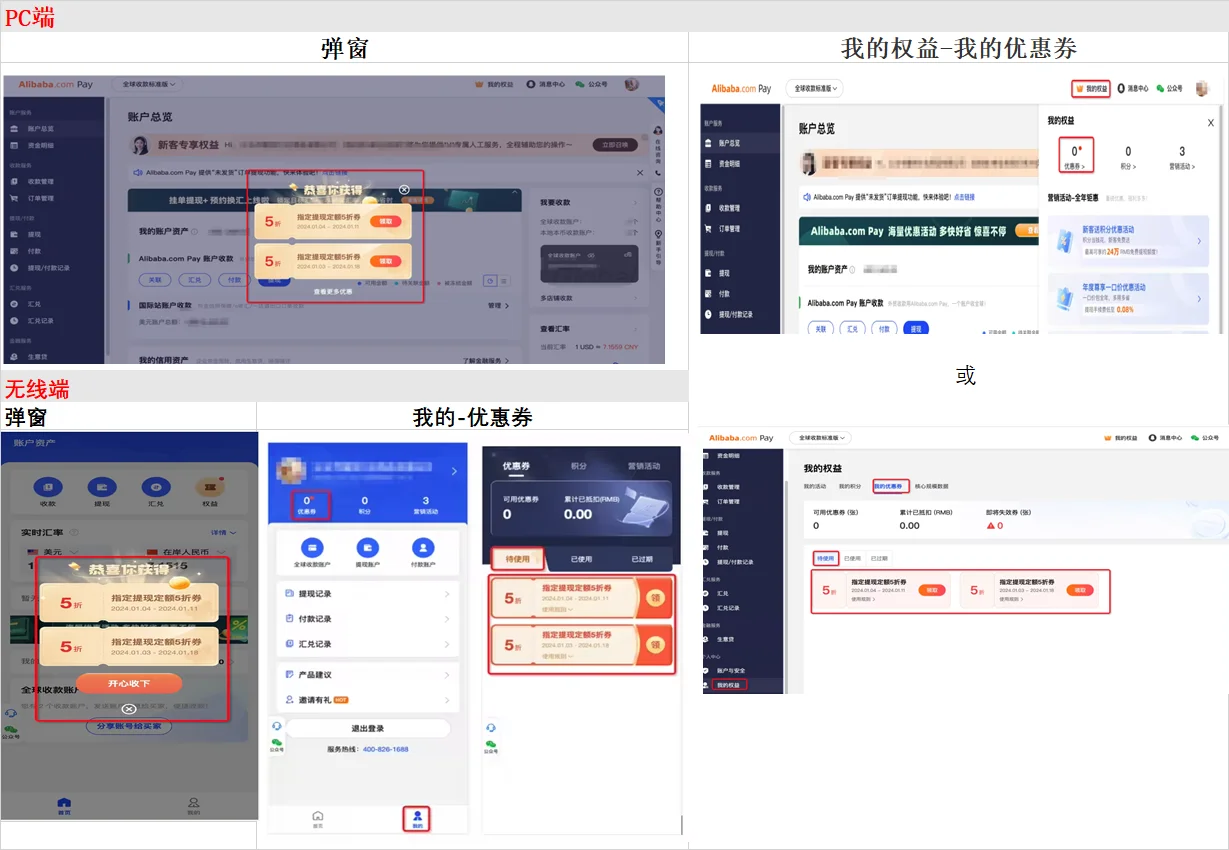Select 已使用 tab on mobile coupon page

pyautogui.click(x=580, y=559)
